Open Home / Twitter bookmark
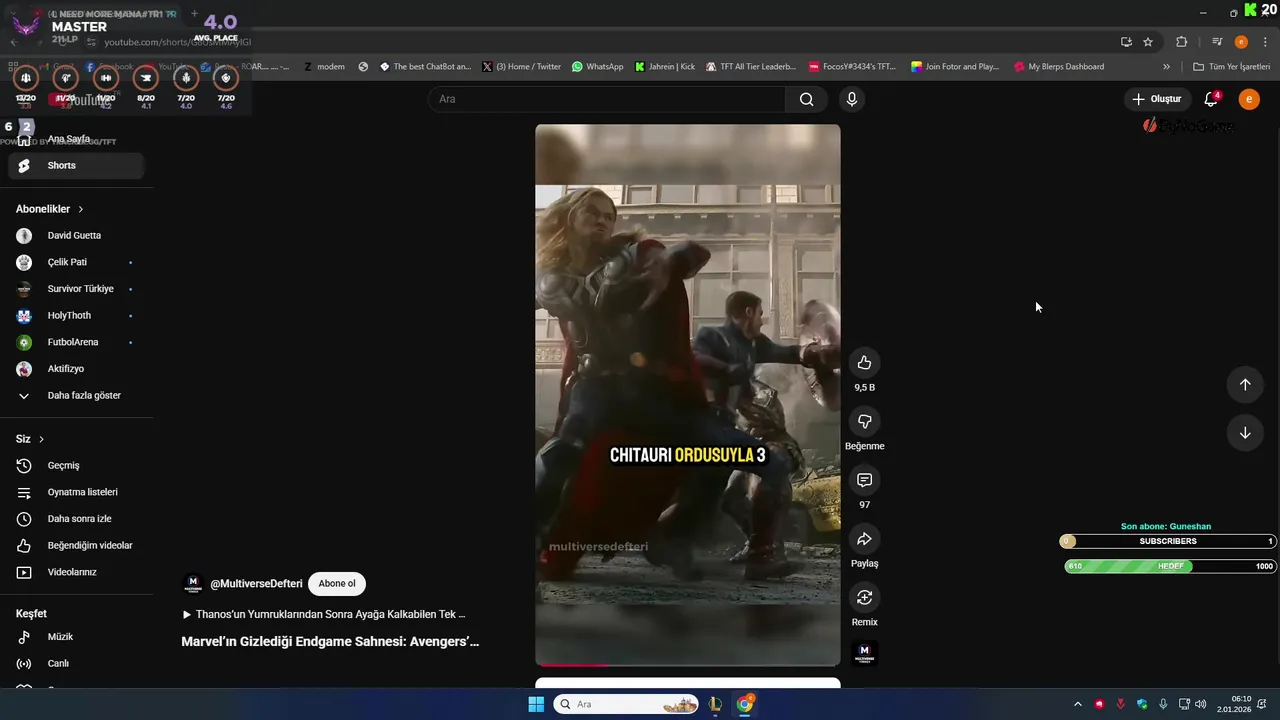1280x720 pixels. [x=521, y=67]
